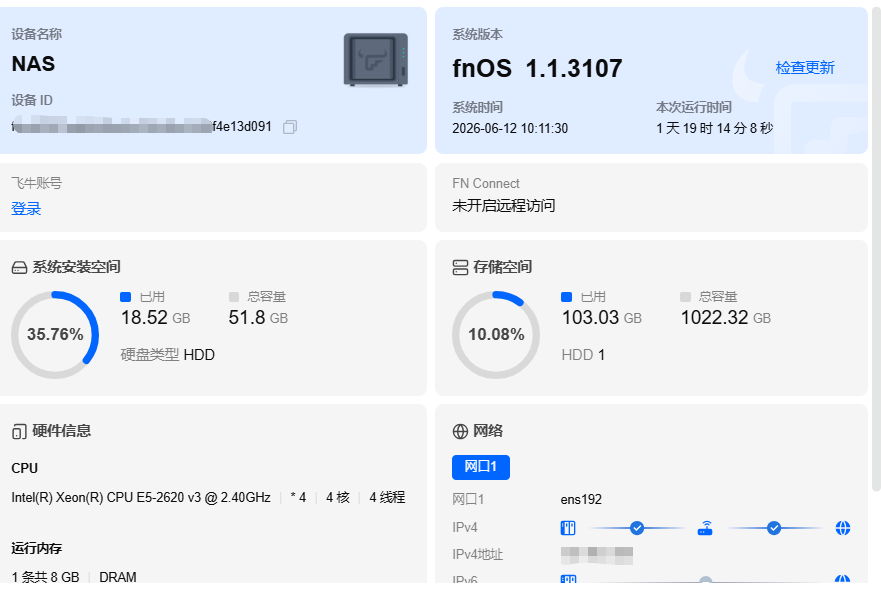
Task: Click the second IPv4 connection checkmark
Action: tap(774, 528)
